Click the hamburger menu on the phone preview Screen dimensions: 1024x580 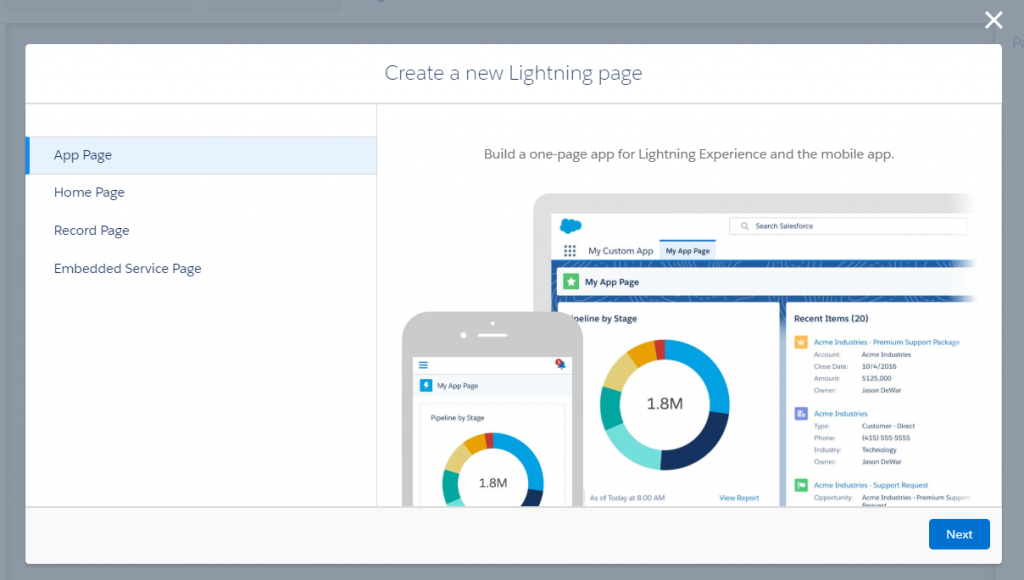tap(423, 365)
